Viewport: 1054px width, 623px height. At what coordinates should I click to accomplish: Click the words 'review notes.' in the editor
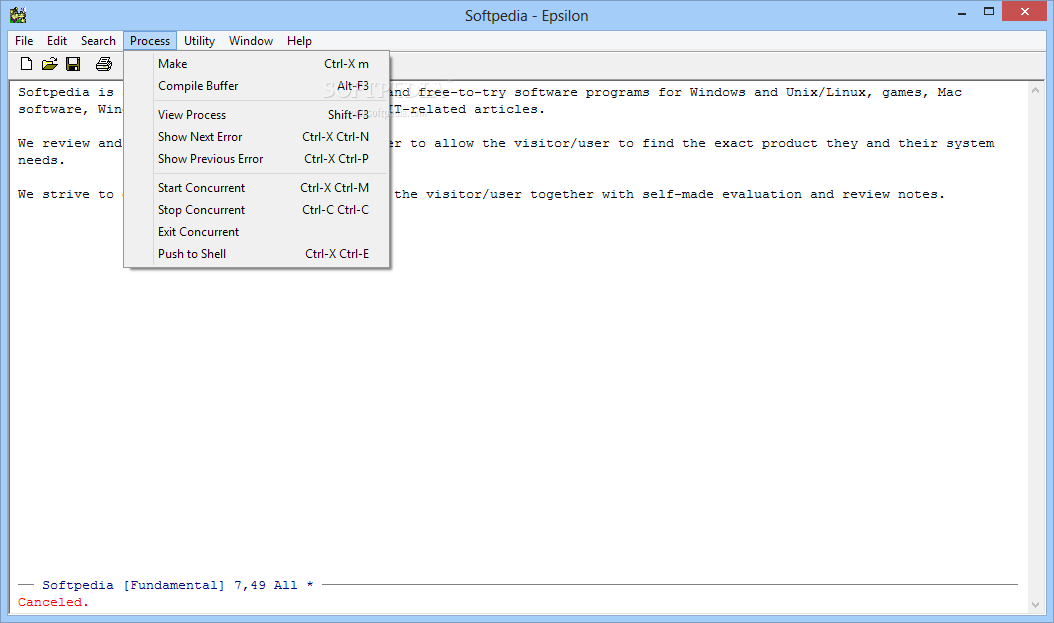(x=893, y=194)
